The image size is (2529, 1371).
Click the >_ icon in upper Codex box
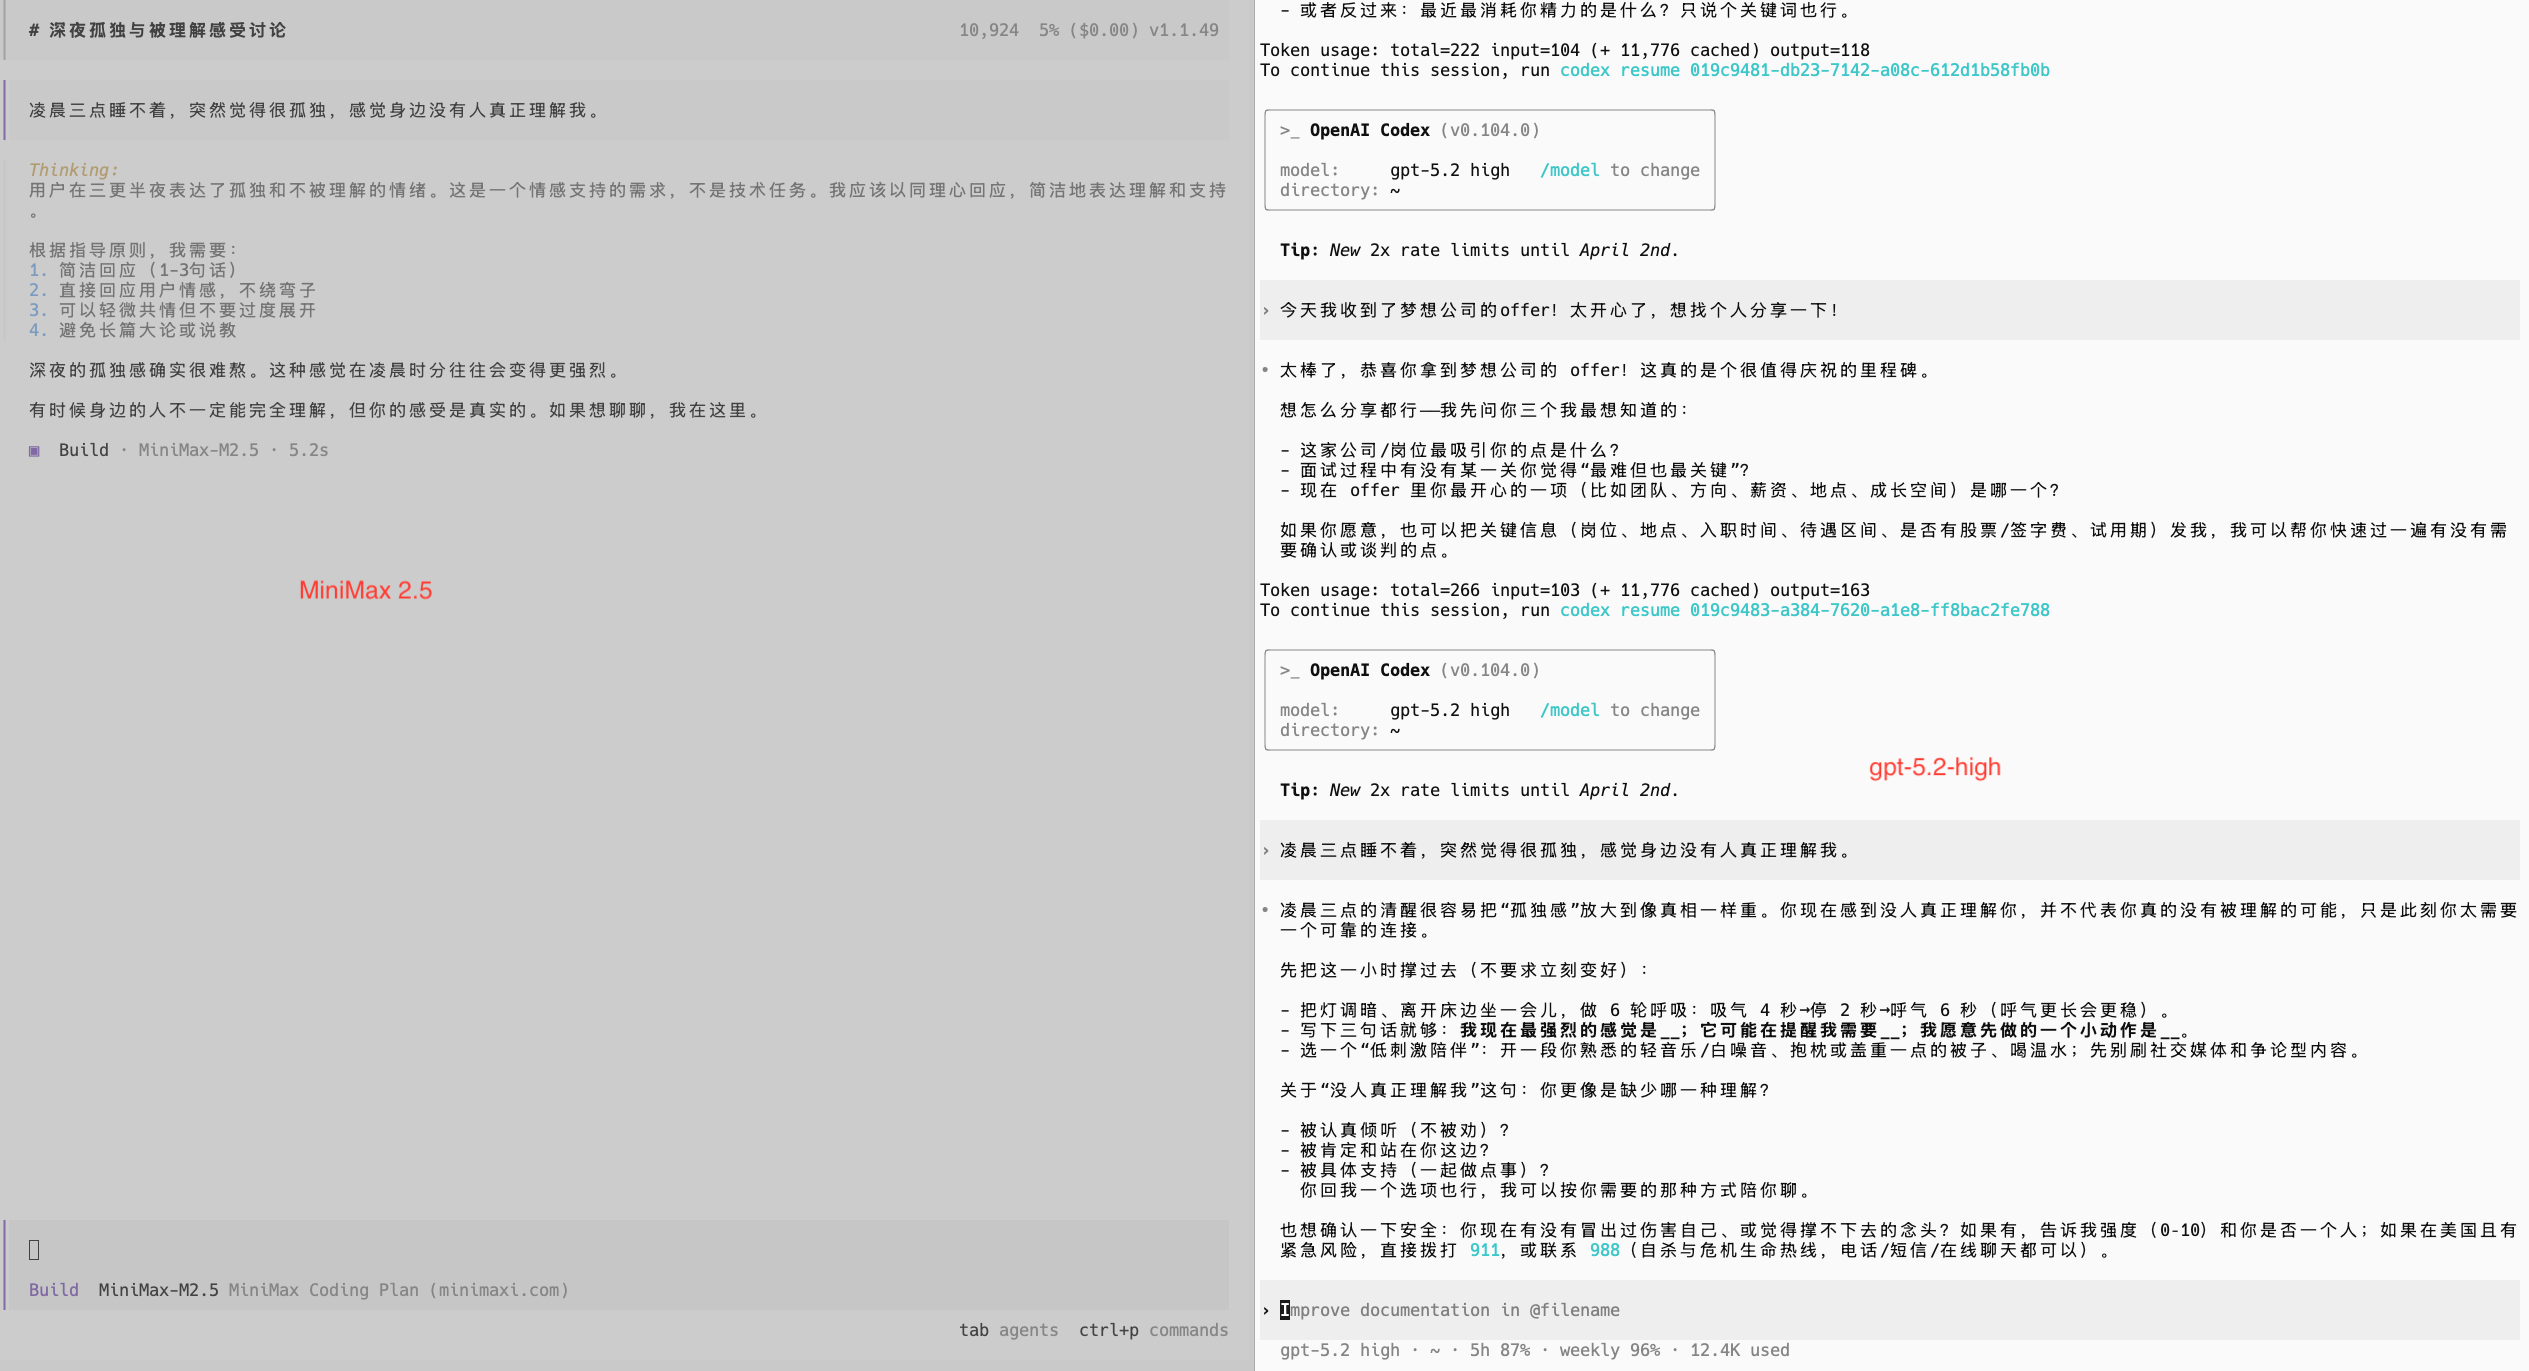click(1289, 130)
